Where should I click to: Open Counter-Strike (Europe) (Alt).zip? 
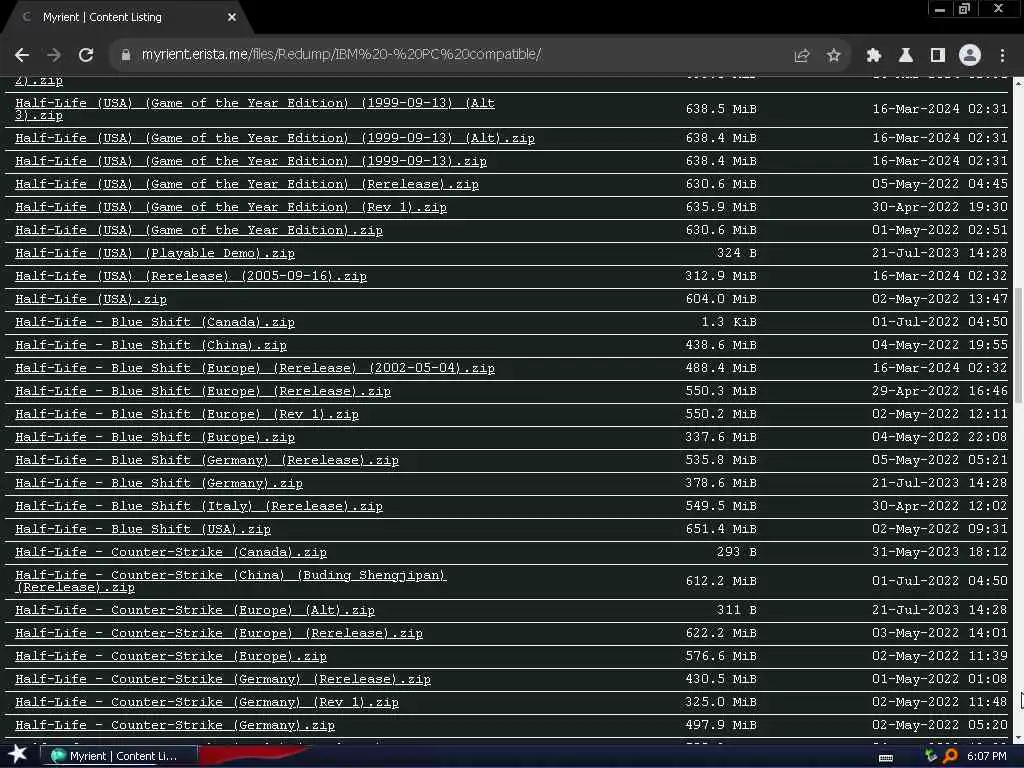pos(195,610)
